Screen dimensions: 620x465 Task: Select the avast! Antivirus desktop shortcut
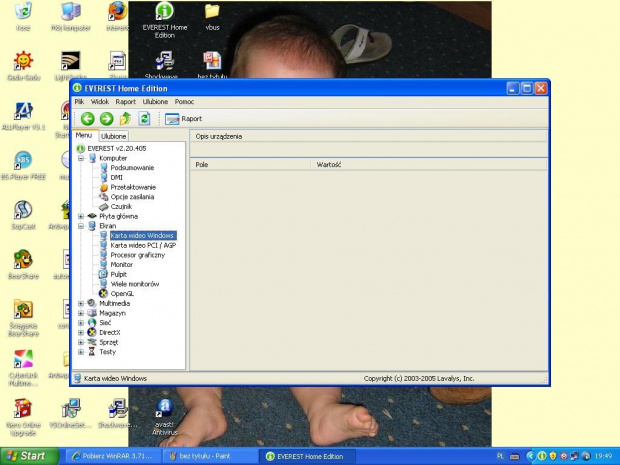pyautogui.click(x=164, y=418)
